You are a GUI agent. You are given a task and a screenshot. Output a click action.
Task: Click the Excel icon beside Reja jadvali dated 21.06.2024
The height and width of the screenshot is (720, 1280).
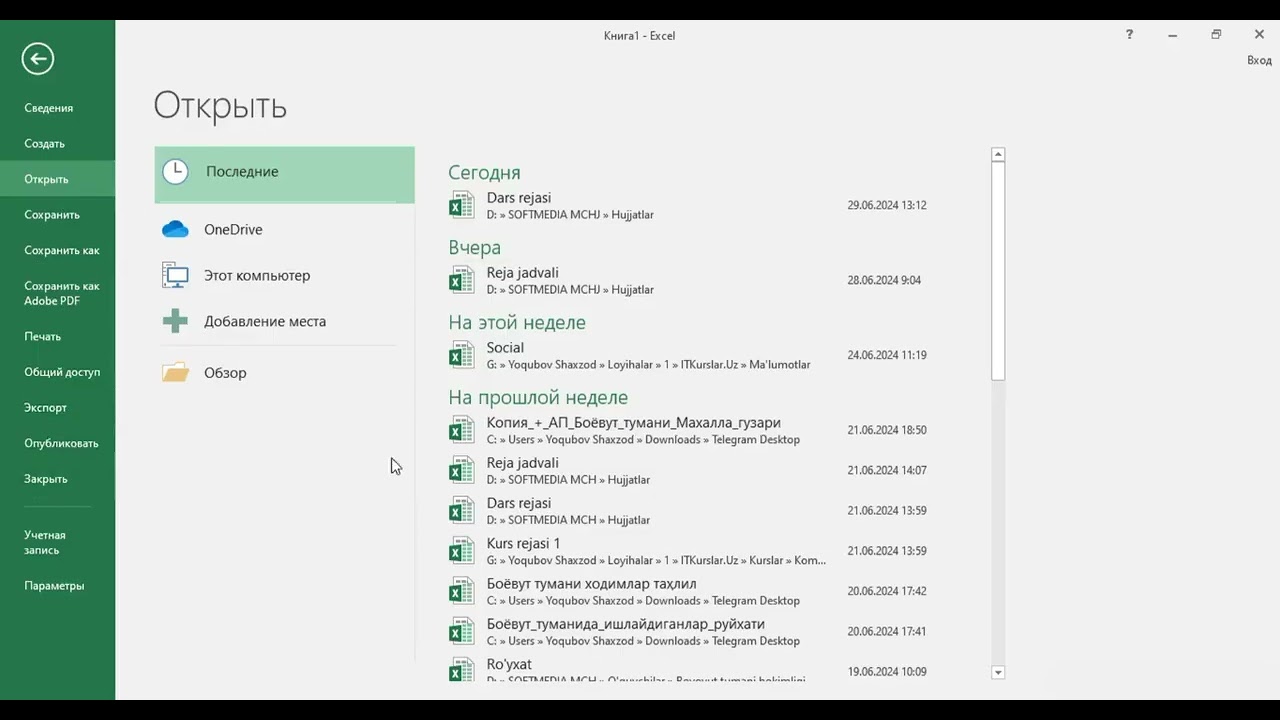(461, 470)
